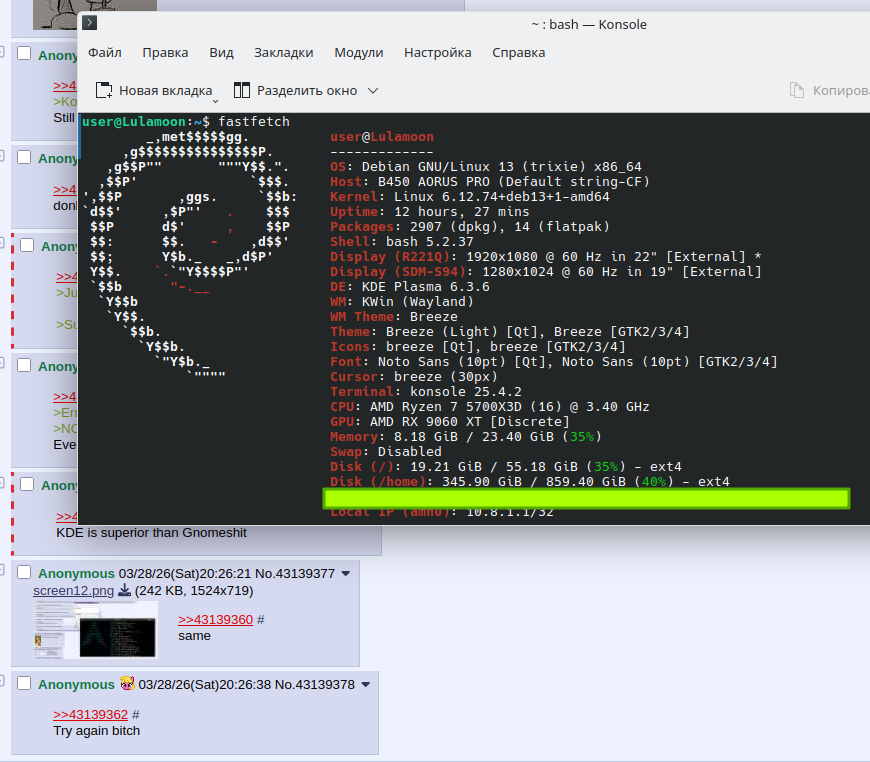Click the 'WM Theme: Breeze' line
The image size is (870, 762).
pos(393,316)
